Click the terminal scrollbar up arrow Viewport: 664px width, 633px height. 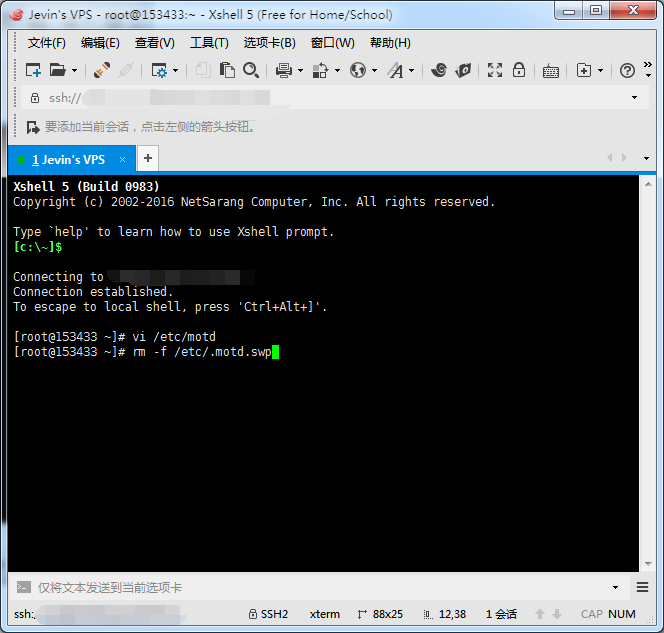[x=648, y=184]
